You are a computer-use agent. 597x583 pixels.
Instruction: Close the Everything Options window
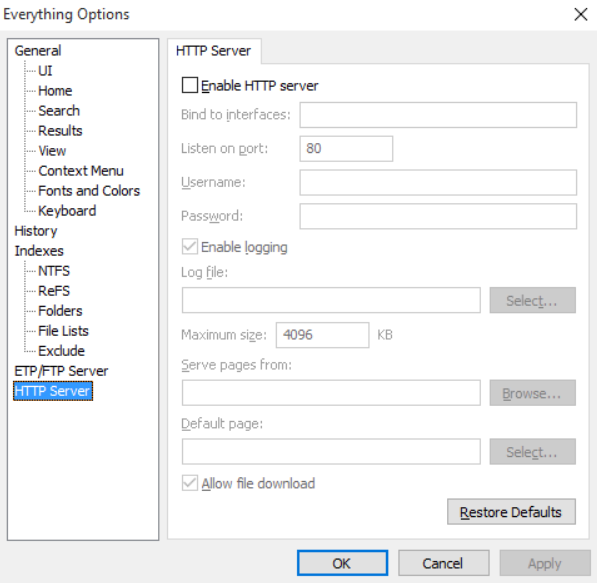[581, 15]
